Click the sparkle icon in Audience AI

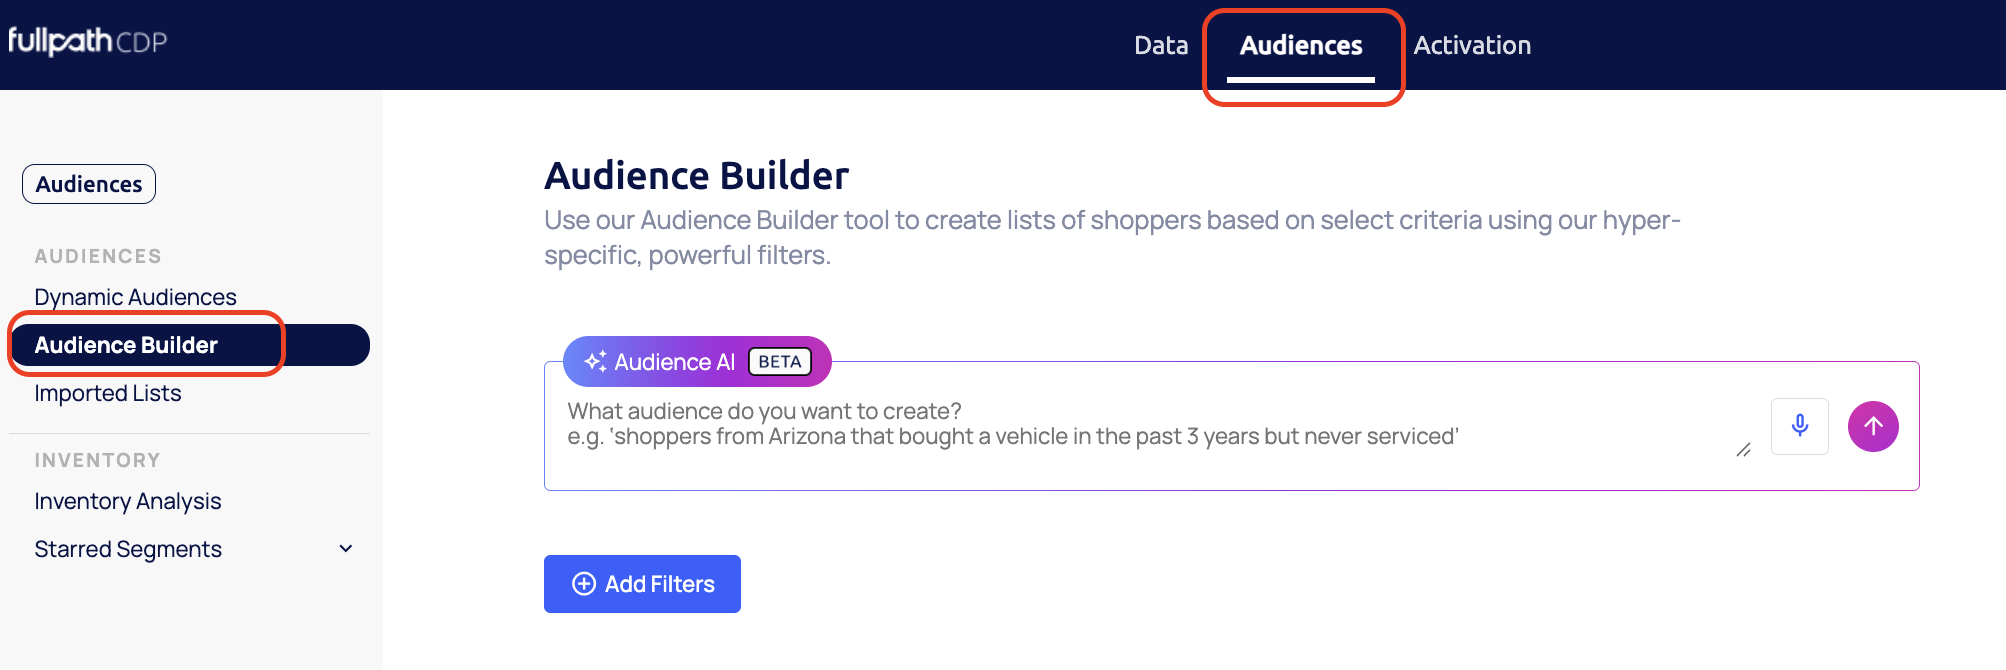coord(595,362)
